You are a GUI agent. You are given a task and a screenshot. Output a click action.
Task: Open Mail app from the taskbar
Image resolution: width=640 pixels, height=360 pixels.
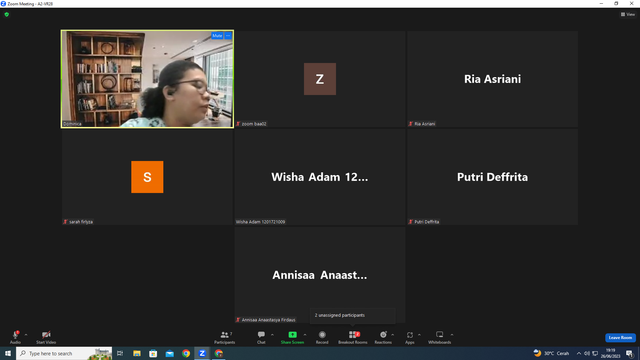169,353
